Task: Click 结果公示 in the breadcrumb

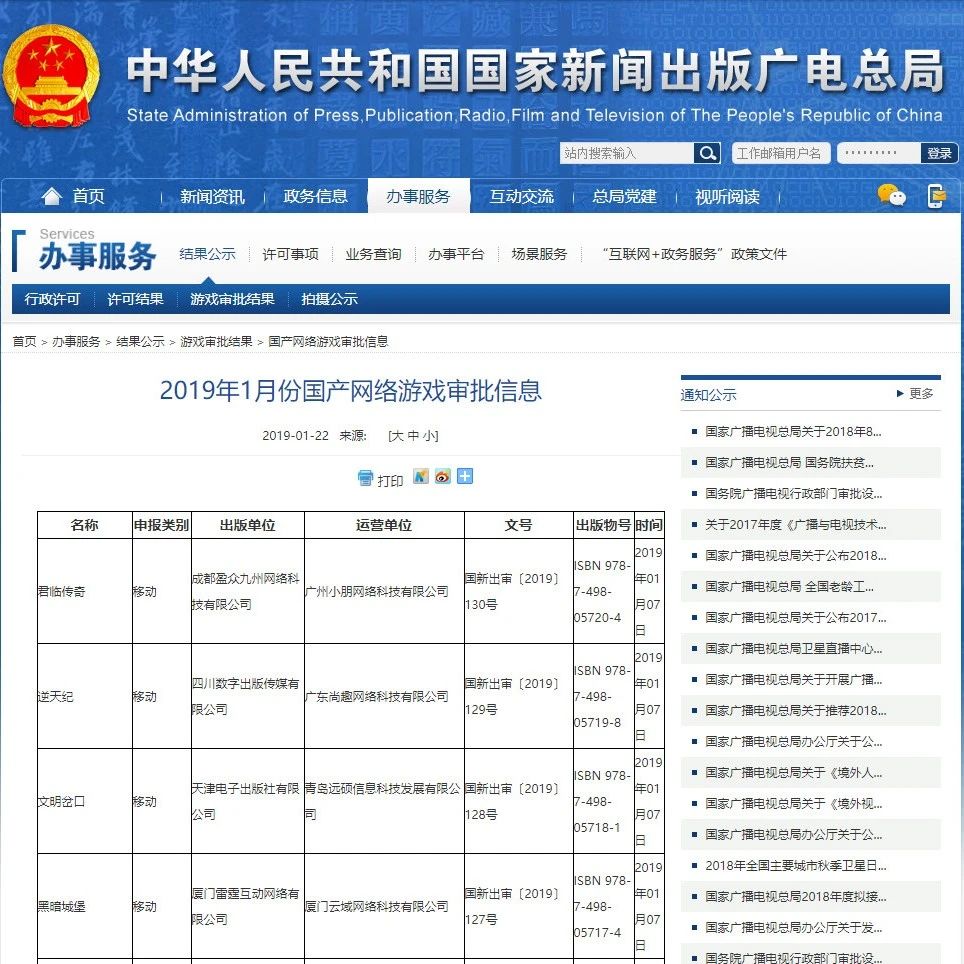Action: (x=140, y=341)
